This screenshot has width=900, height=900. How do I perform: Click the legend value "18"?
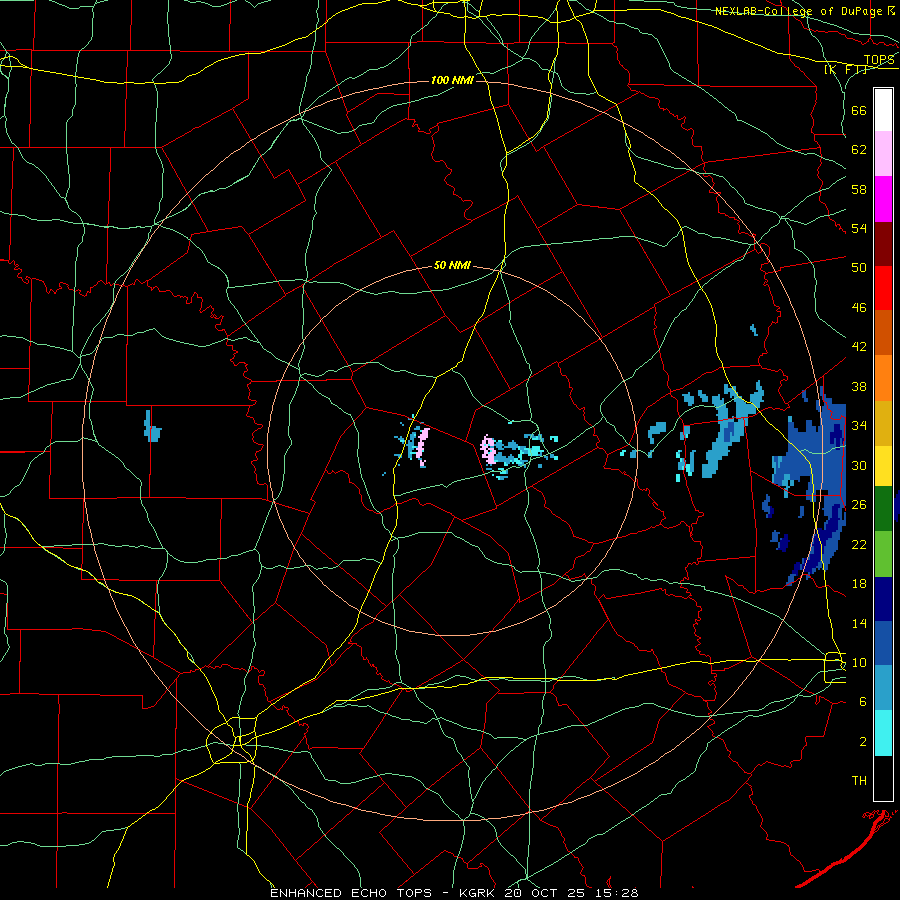pos(859,584)
